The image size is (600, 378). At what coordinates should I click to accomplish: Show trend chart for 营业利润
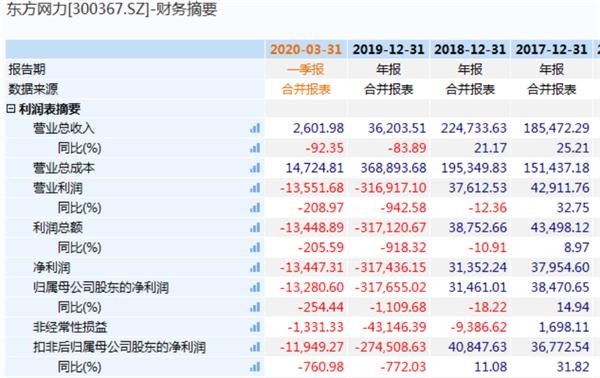point(255,188)
